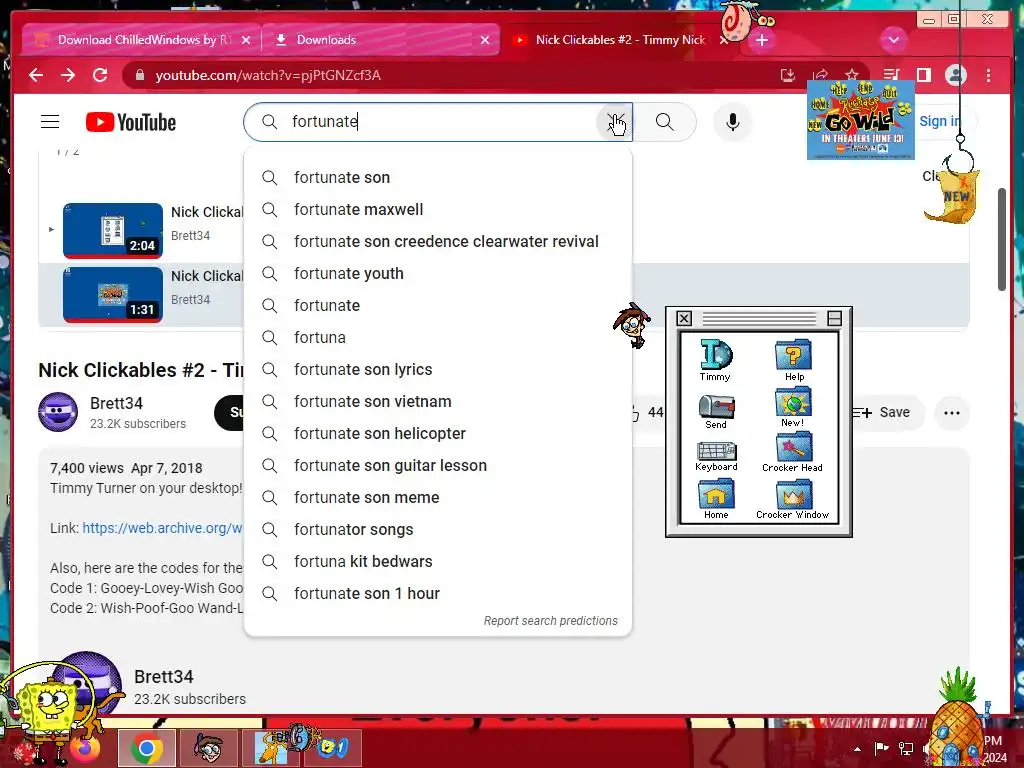
Task: Sign in to YouTube
Action: 940,121
